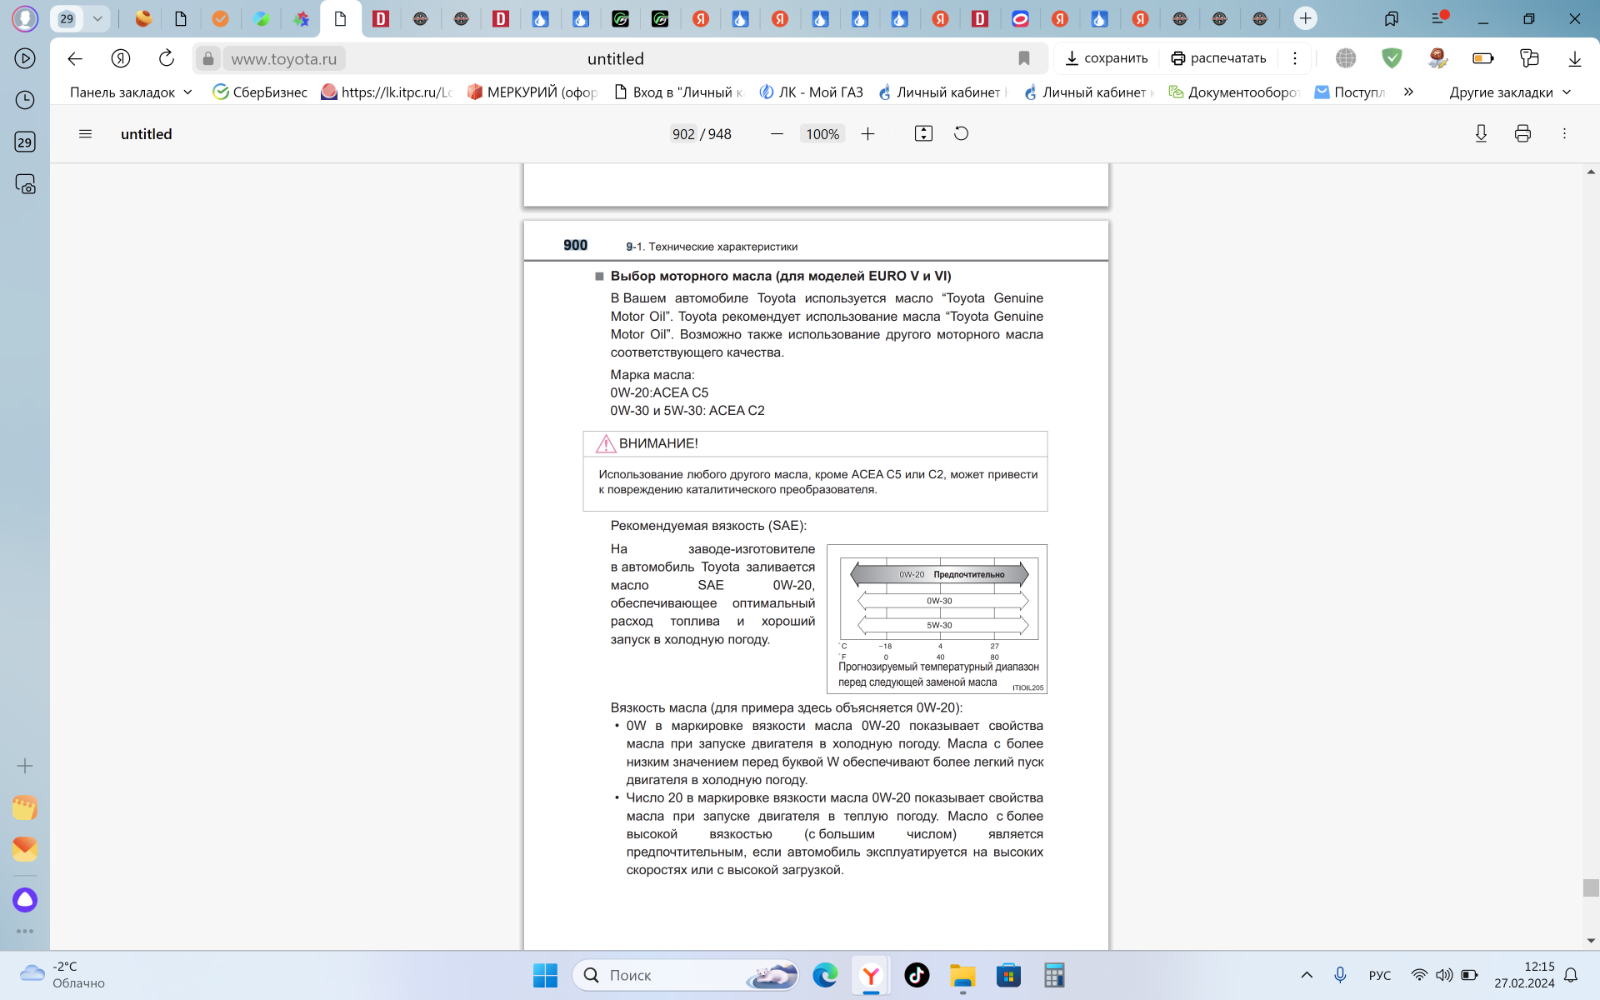Click the PDF page number field 902

[x=684, y=134]
